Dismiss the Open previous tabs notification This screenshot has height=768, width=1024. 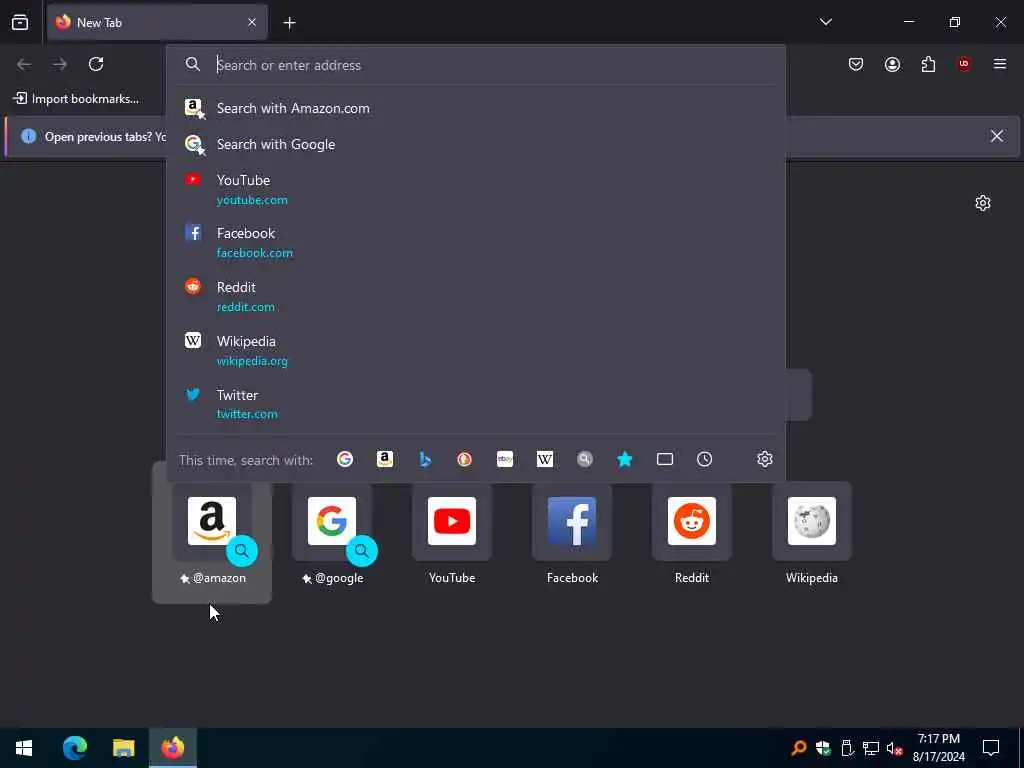pyautogui.click(x=997, y=136)
